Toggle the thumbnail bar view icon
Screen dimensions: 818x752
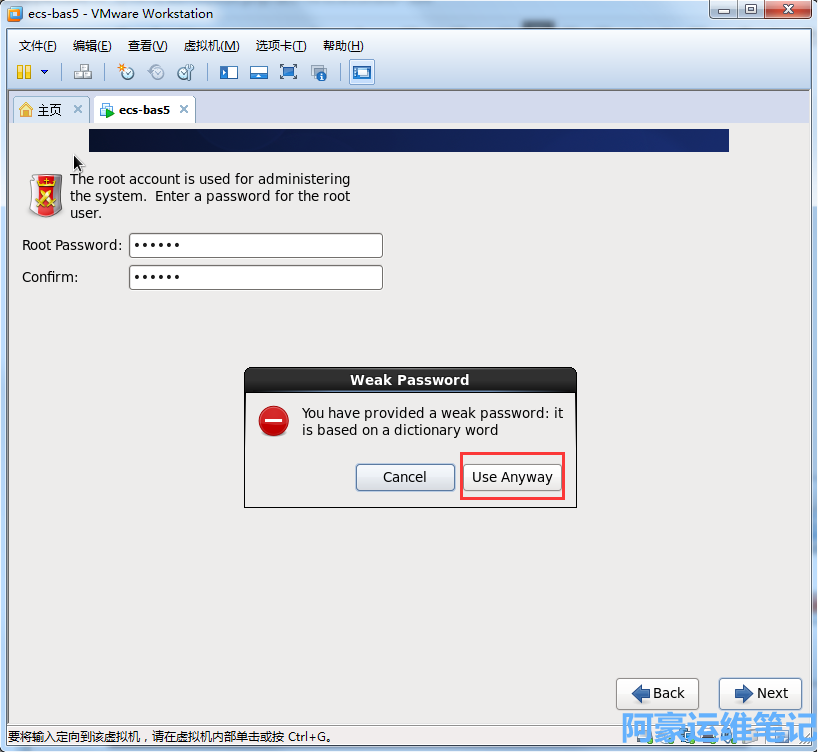click(x=259, y=72)
